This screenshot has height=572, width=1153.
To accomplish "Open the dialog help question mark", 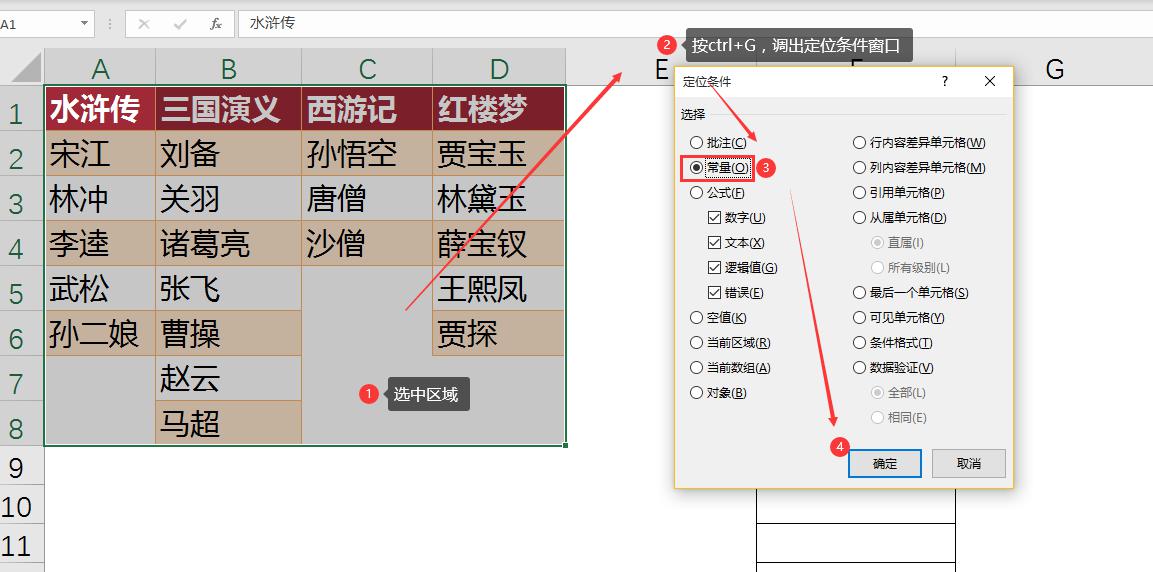I will click(945, 82).
